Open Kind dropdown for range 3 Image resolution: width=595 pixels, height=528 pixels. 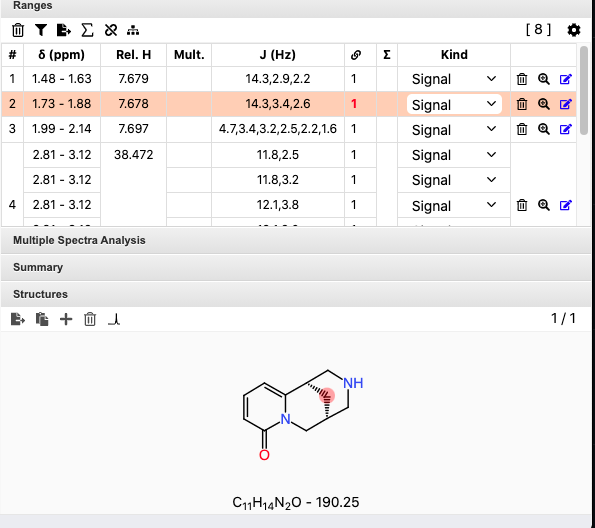(454, 130)
